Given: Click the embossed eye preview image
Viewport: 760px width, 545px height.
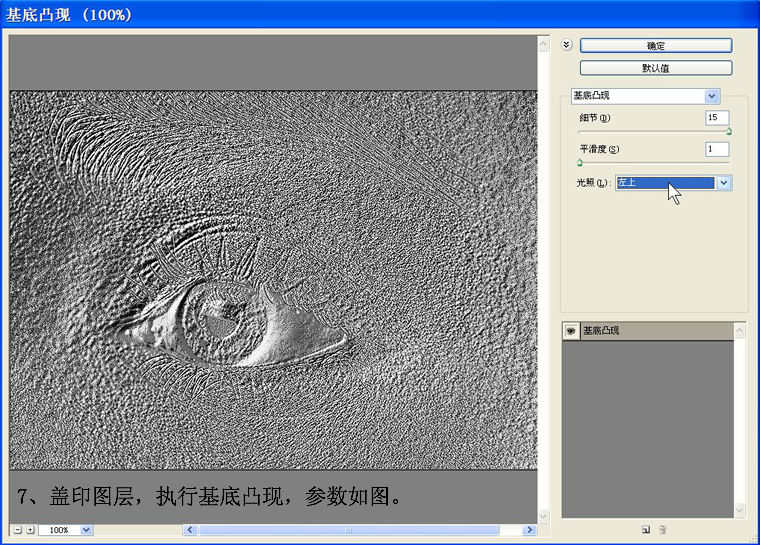Looking at the screenshot, I should (273, 280).
